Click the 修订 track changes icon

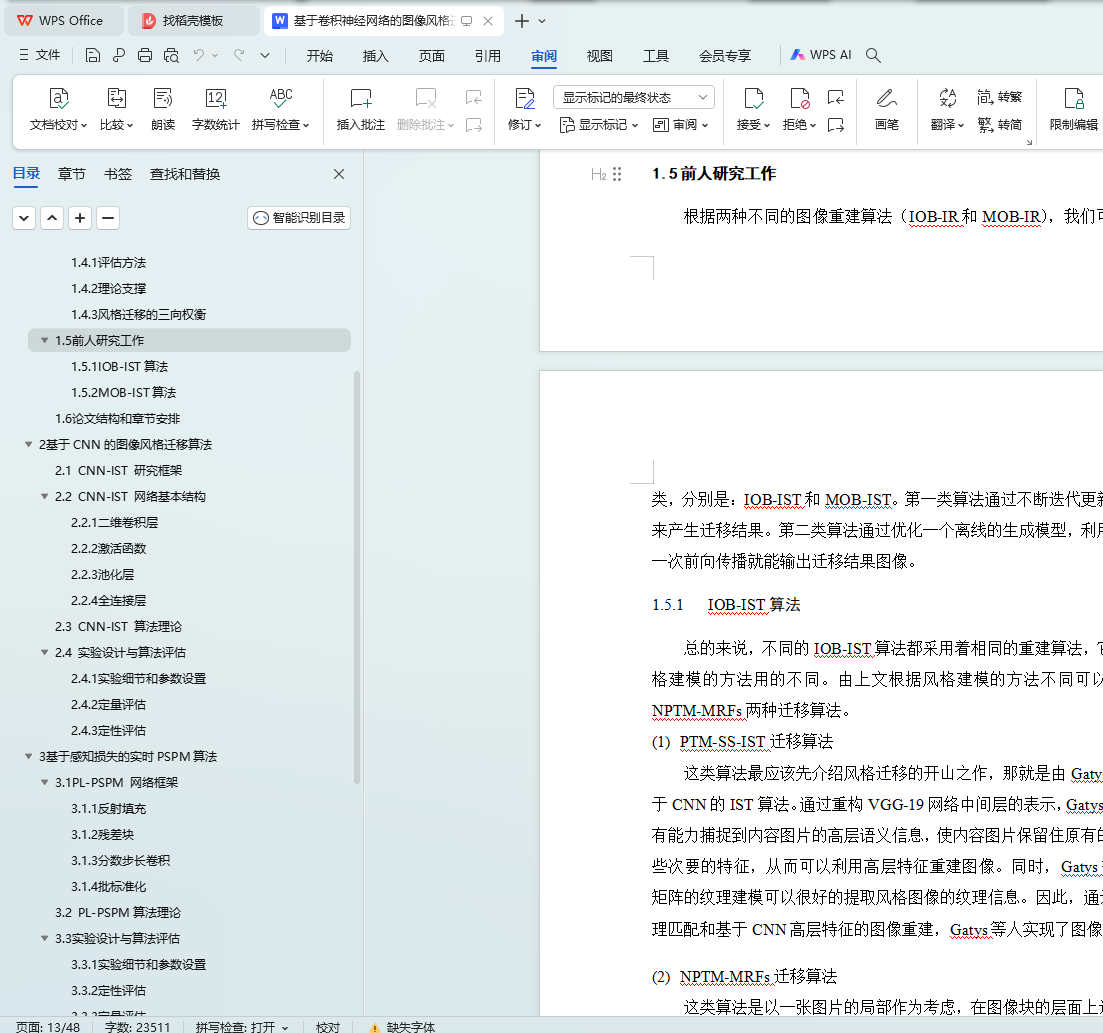coord(525,98)
